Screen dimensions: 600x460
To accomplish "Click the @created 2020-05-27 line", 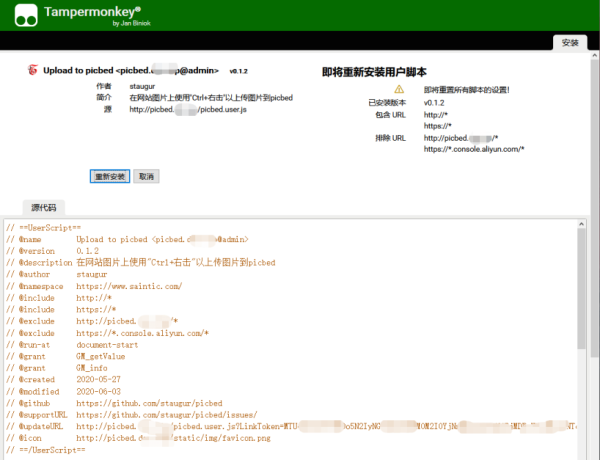I will tap(63, 380).
